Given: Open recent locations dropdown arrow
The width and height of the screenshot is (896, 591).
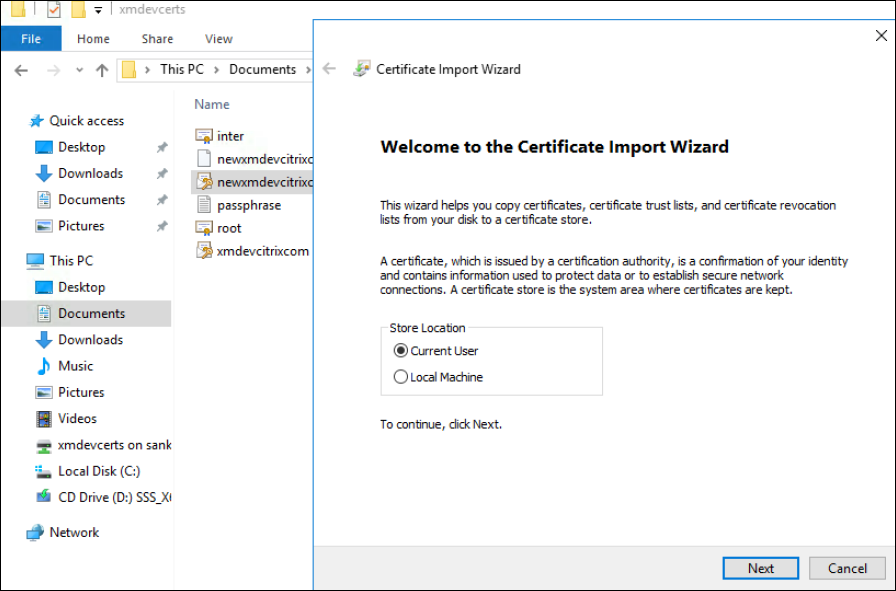Looking at the screenshot, I should click(78, 70).
